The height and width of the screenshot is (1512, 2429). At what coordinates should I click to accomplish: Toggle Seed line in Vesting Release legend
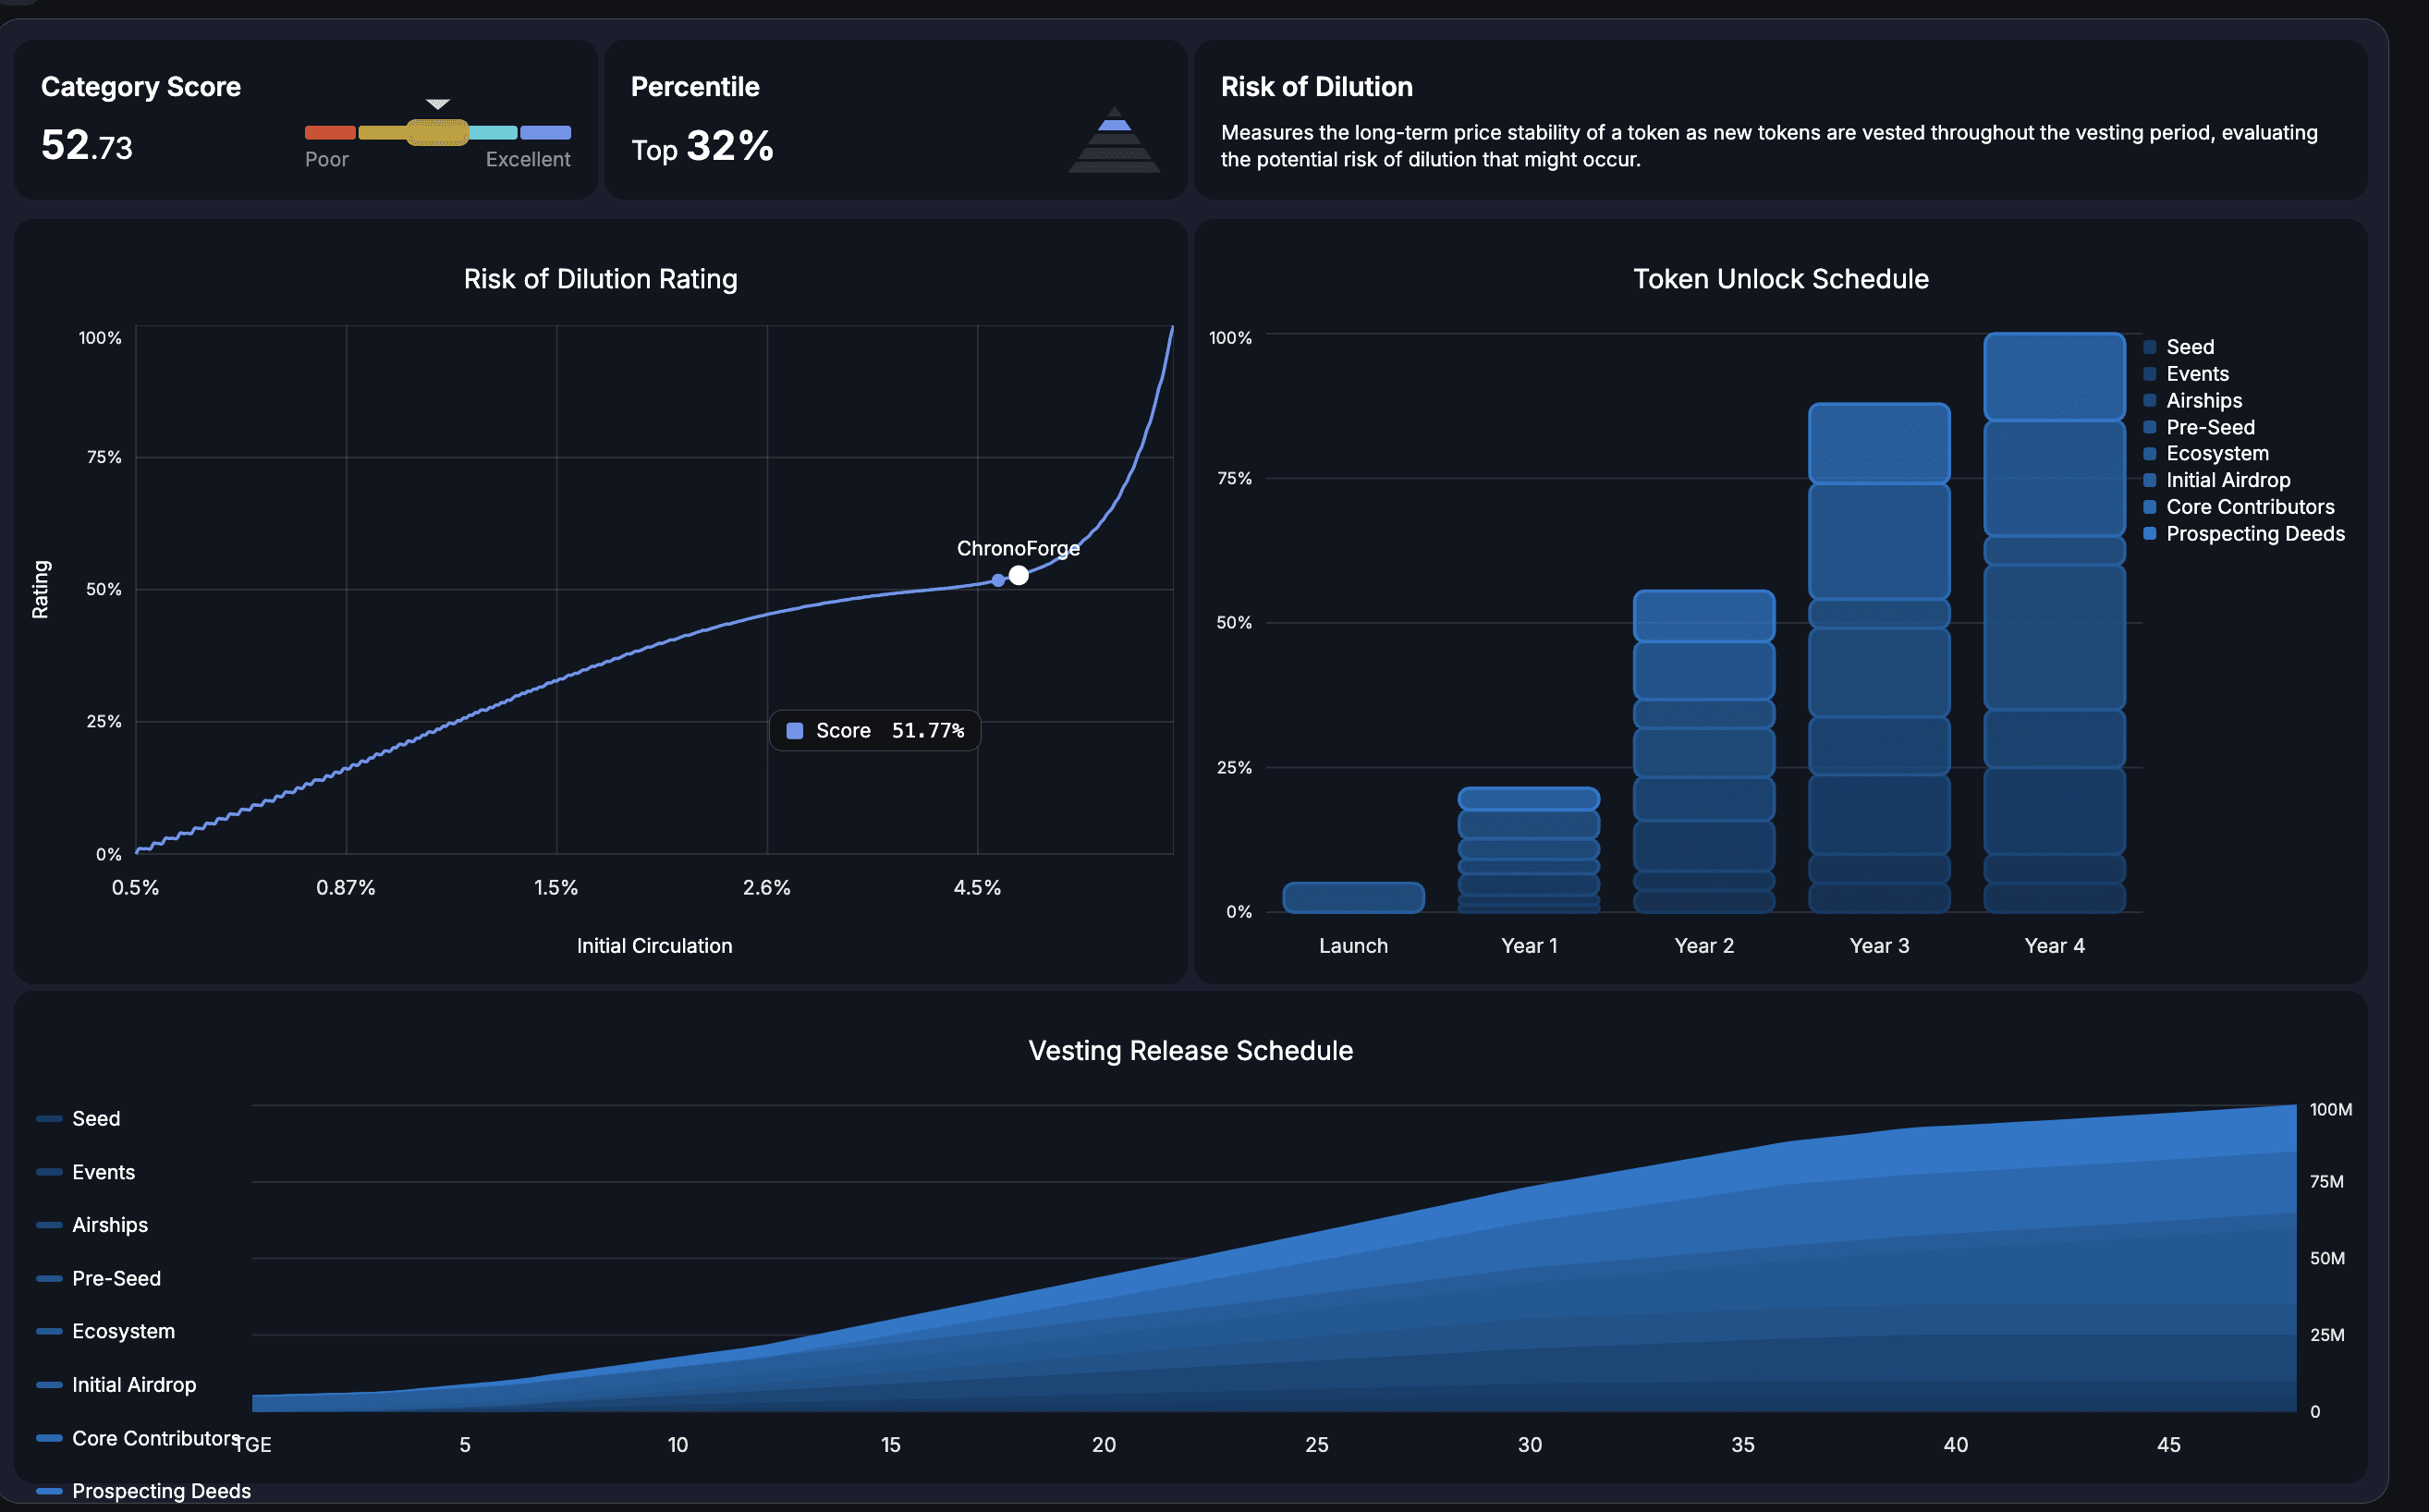pos(78,1119)
